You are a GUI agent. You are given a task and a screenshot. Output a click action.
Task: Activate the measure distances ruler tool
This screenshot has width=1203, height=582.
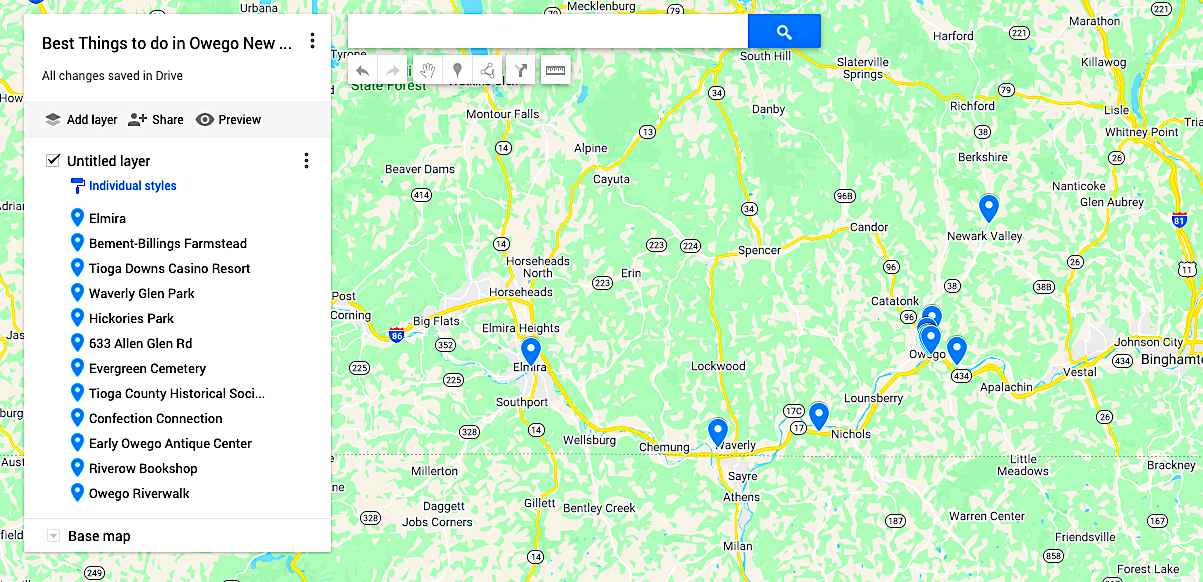(555, 70)
